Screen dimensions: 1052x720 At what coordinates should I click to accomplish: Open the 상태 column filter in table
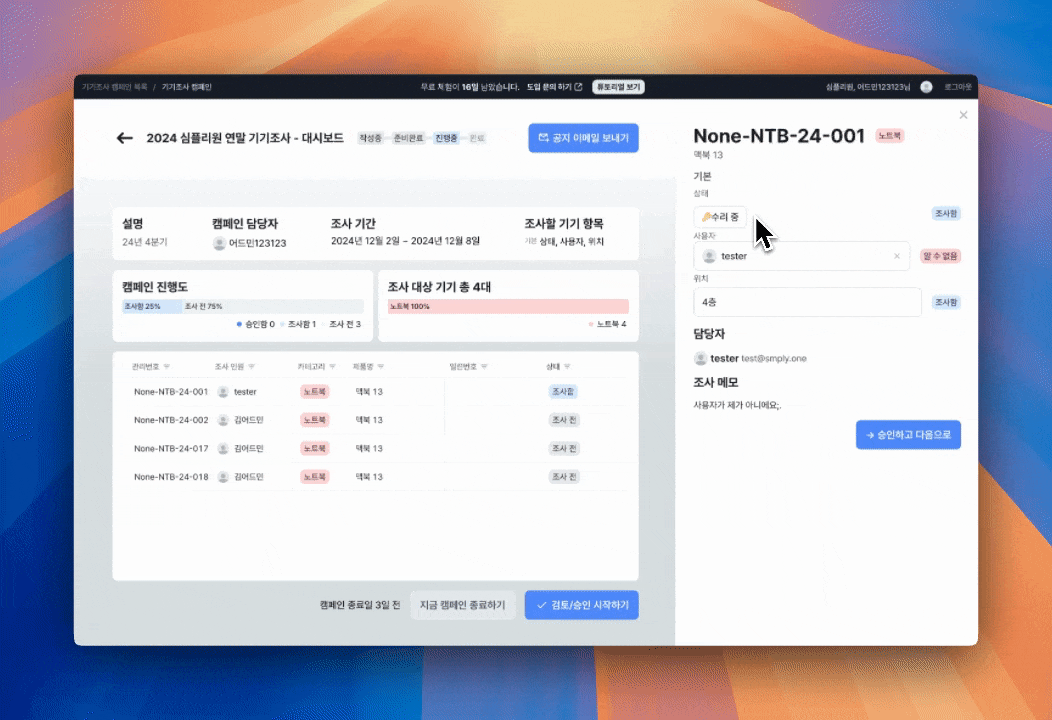(567, 367)
